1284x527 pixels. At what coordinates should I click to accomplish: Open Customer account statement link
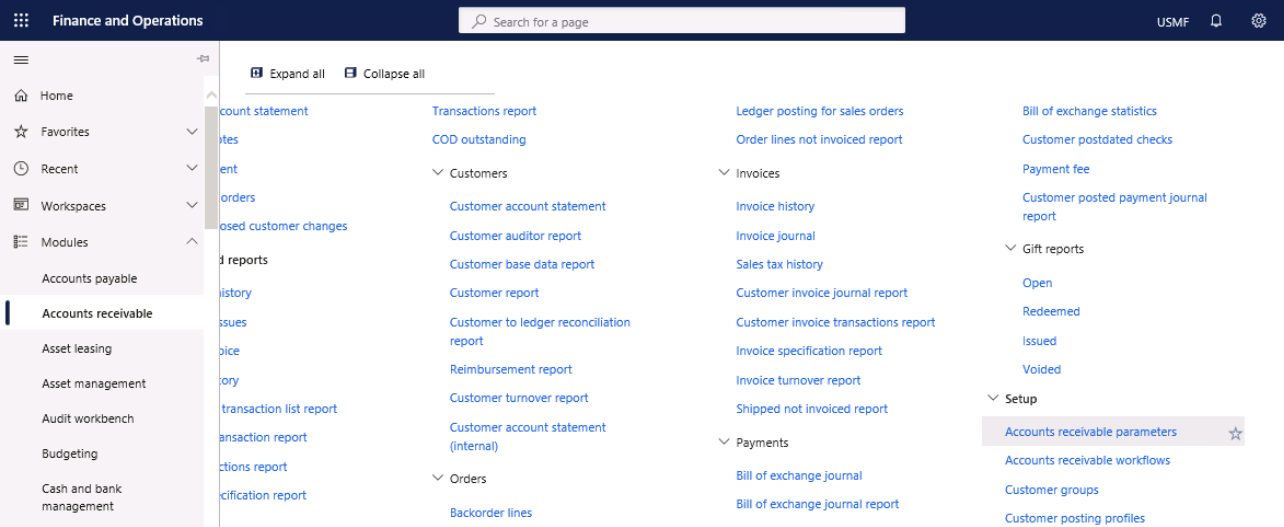tap(528, 206)
